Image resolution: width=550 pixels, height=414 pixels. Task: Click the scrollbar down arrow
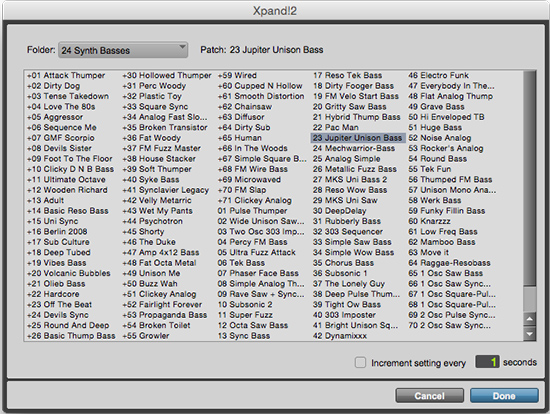click(530, 334)
